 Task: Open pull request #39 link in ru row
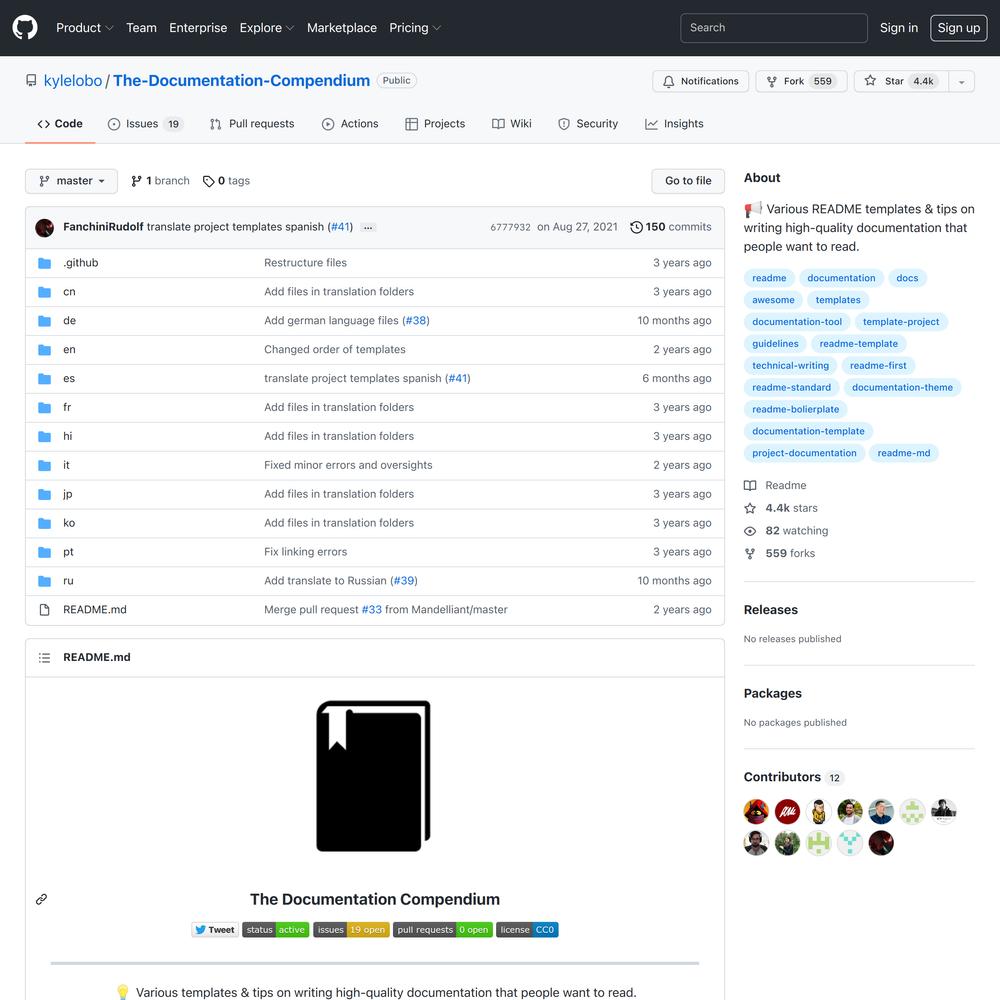[x=404, y=581]
